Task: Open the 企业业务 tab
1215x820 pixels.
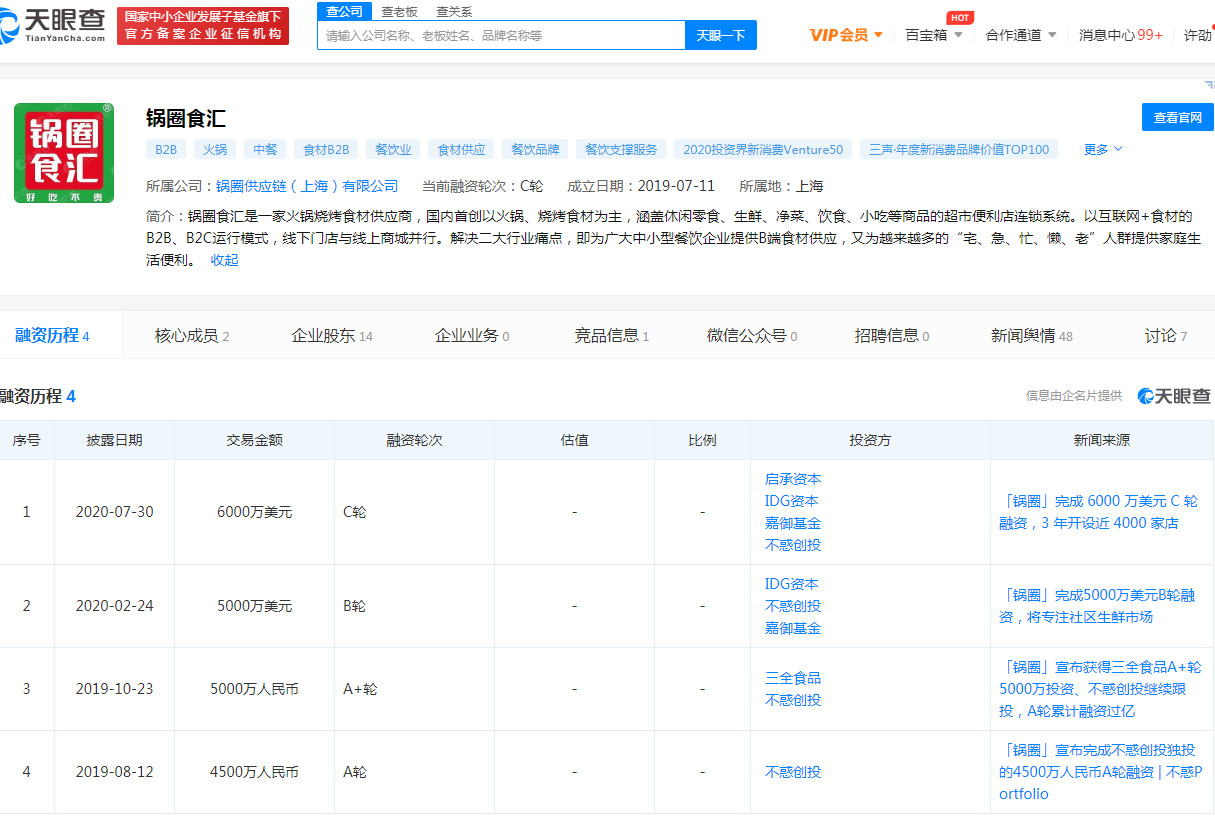Action: (472, 336)
